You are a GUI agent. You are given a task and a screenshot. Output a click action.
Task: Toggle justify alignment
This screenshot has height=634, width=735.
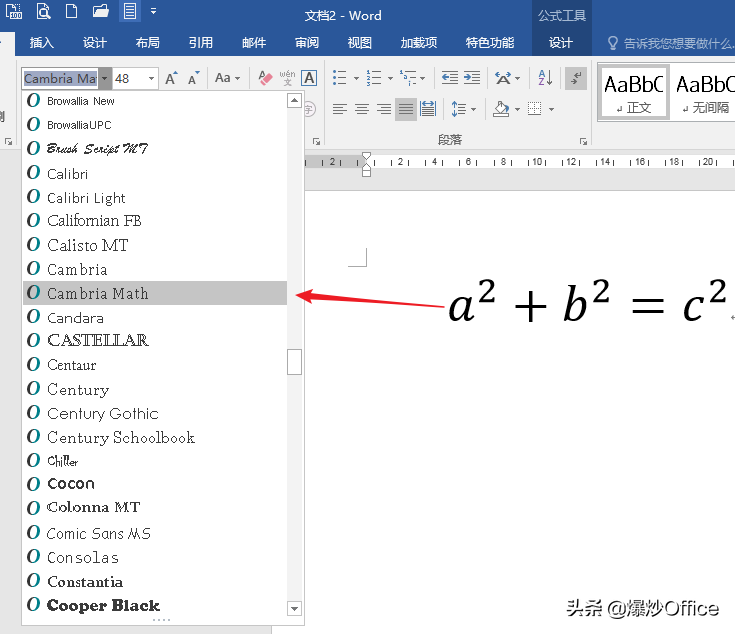pyautogui.click(x=406, y=110)
